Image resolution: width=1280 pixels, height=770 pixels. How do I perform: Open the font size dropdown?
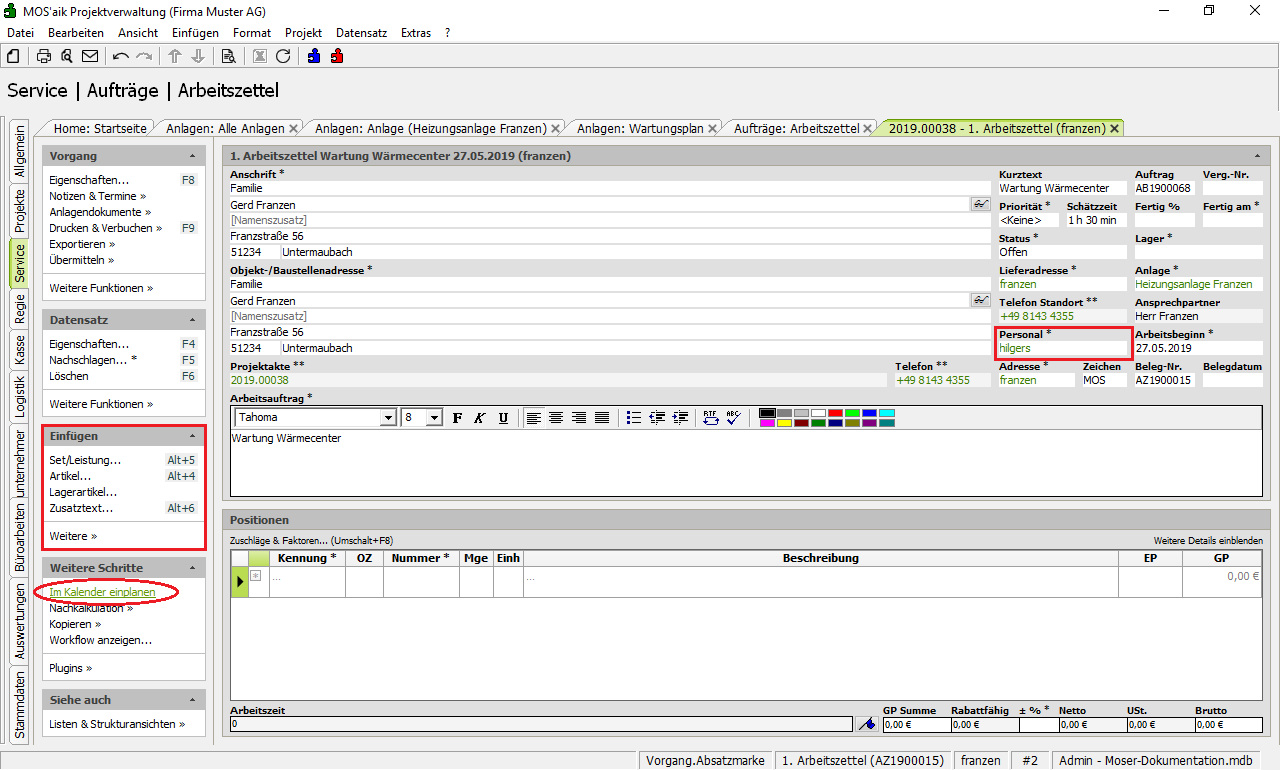pos(434,418)
